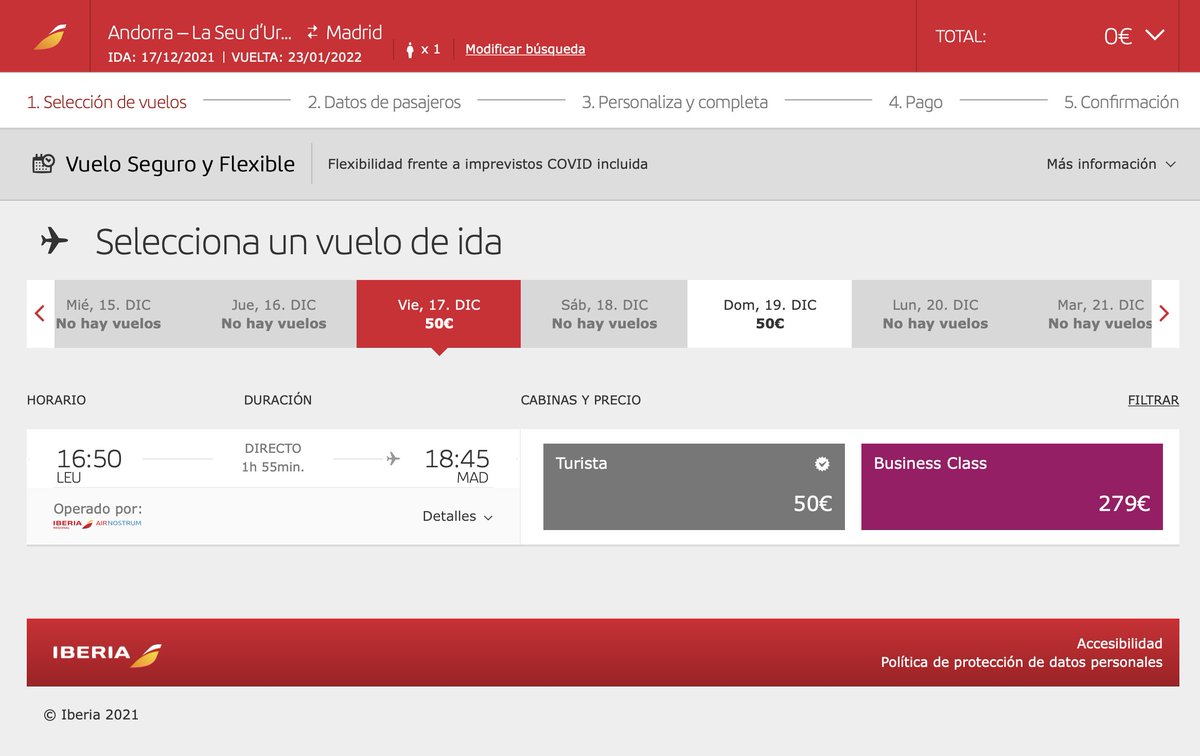Choose the Business Class fare for 279€
The image size is (1200, 756).
pos(1012,487)
